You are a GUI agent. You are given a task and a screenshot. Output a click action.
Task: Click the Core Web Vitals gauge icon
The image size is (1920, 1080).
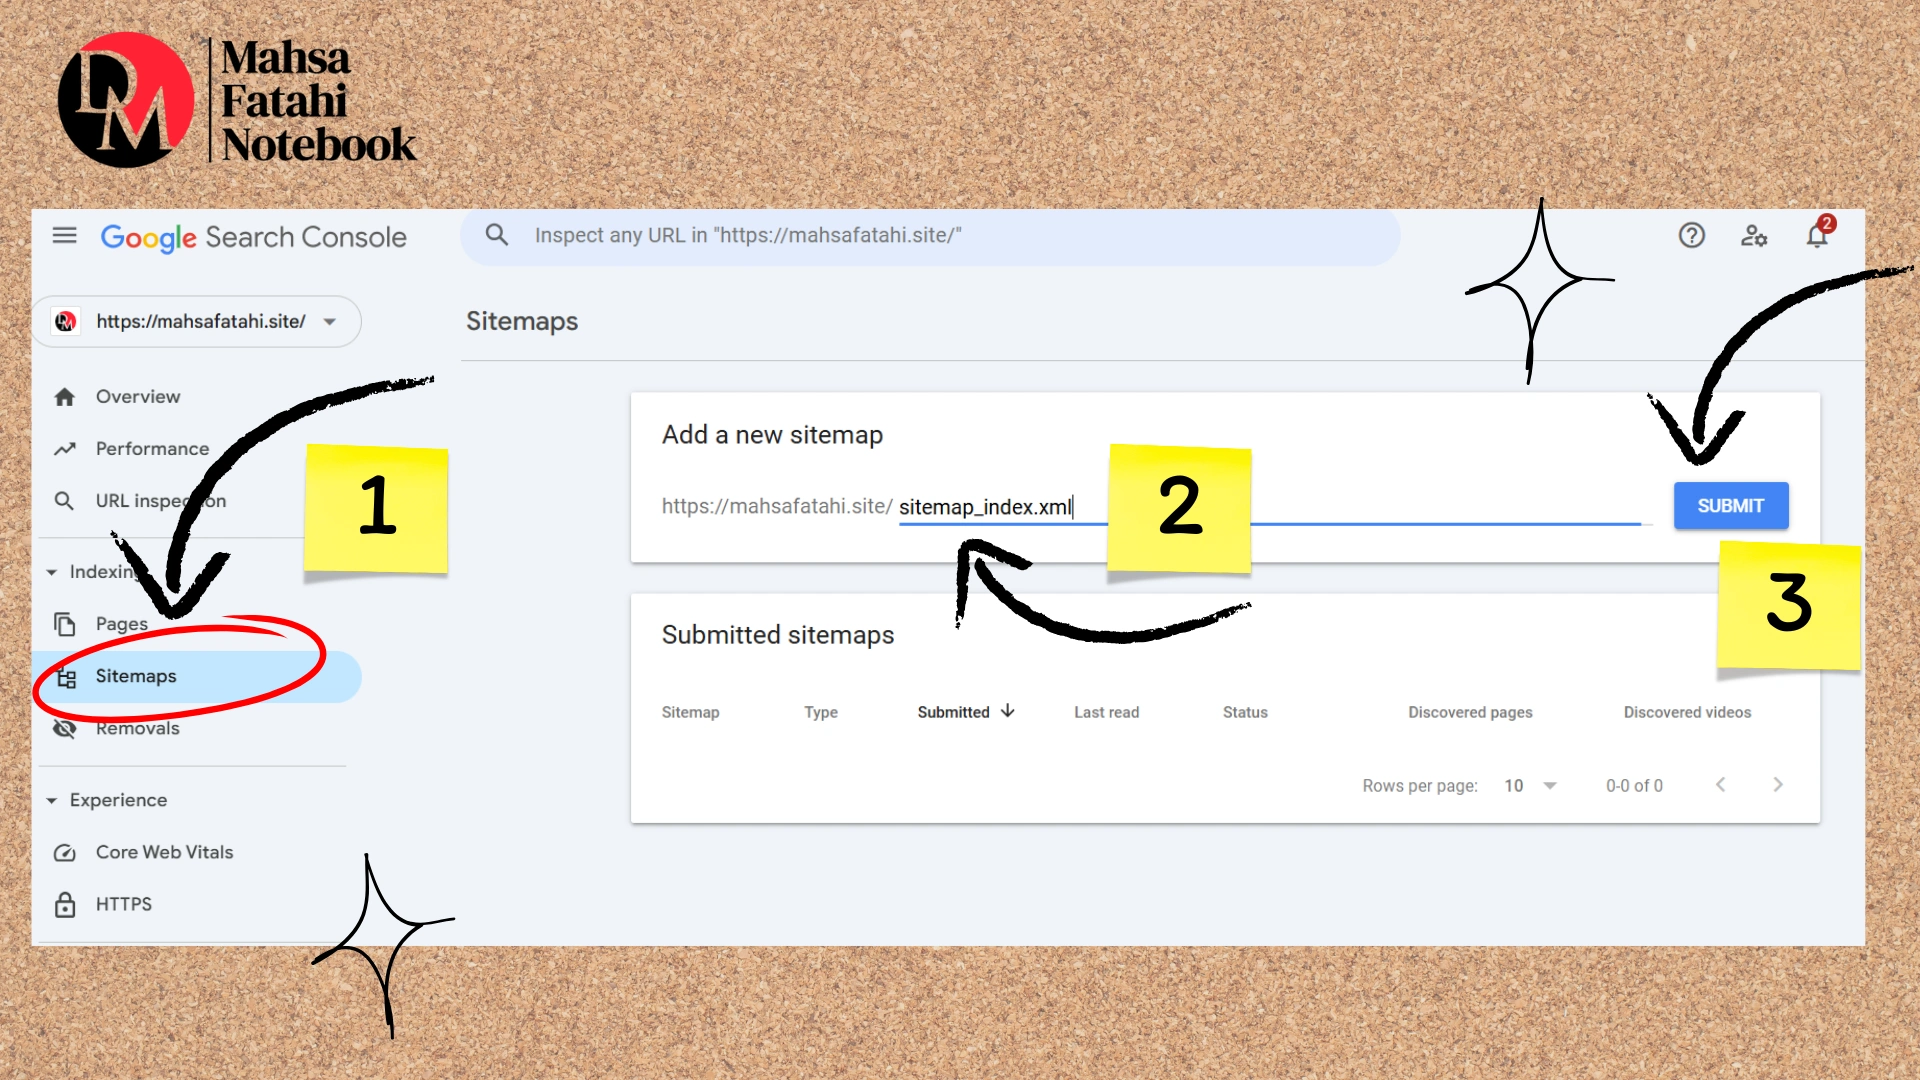point(65,853)
